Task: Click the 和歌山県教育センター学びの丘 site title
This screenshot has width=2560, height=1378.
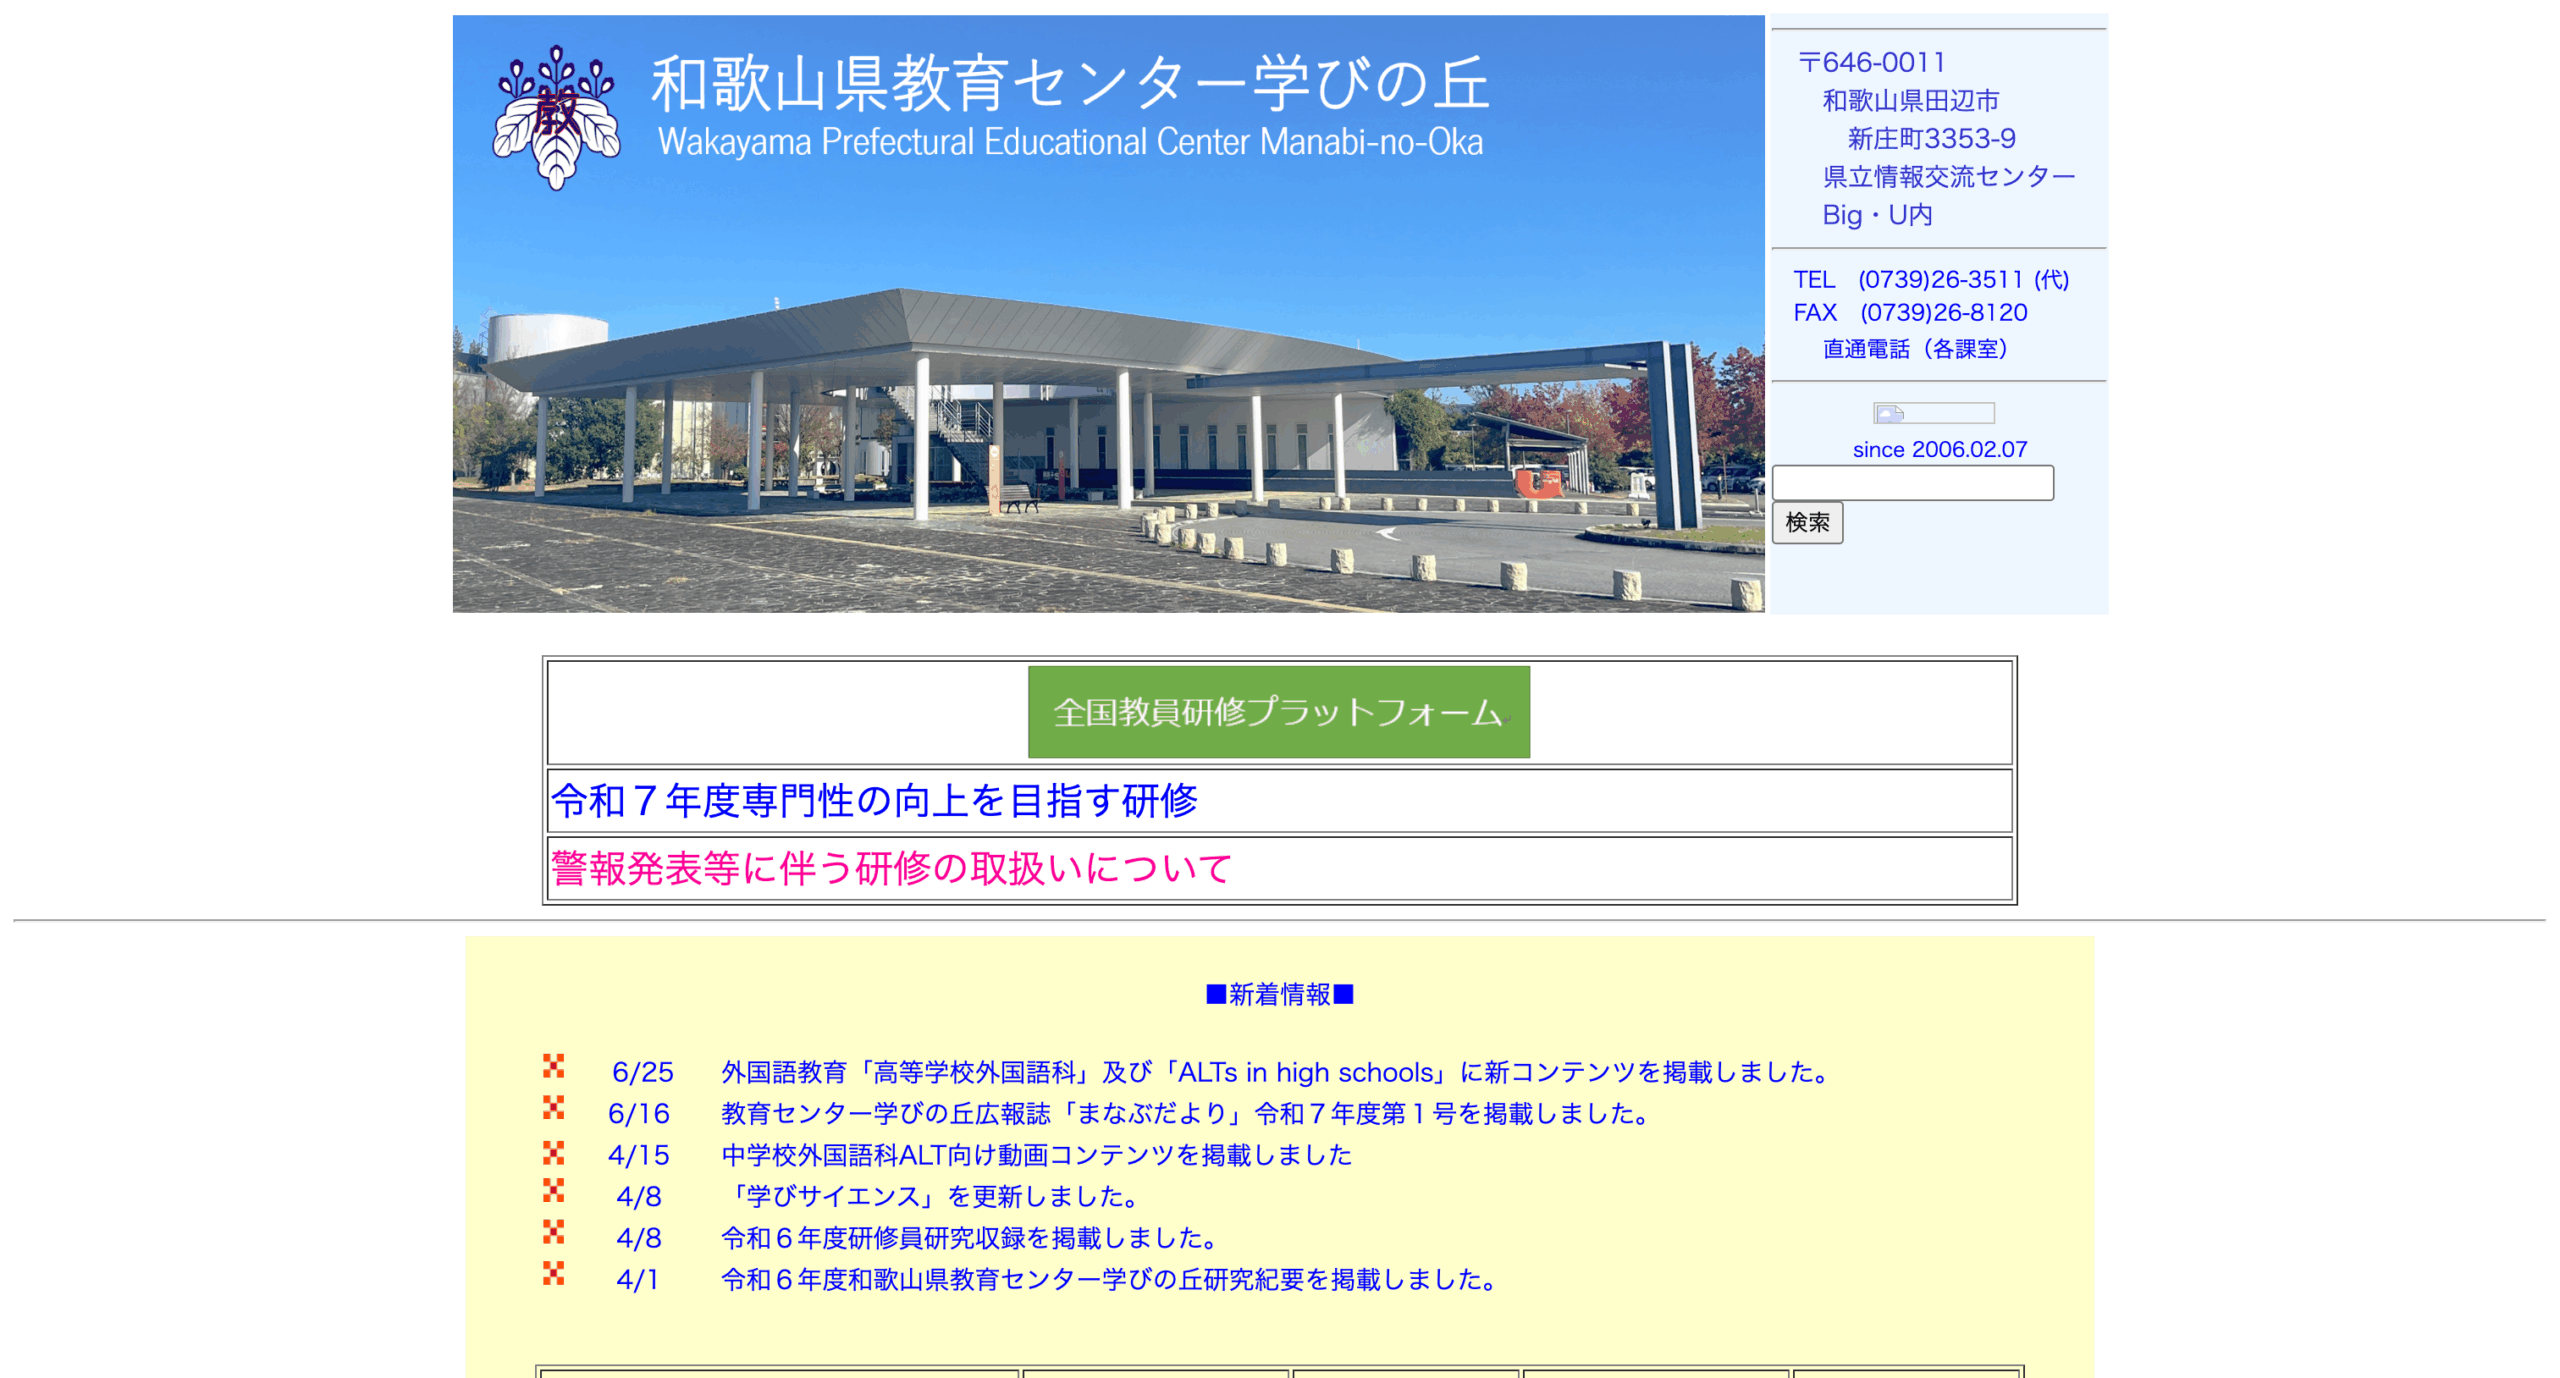Action: pos(1071,83)
